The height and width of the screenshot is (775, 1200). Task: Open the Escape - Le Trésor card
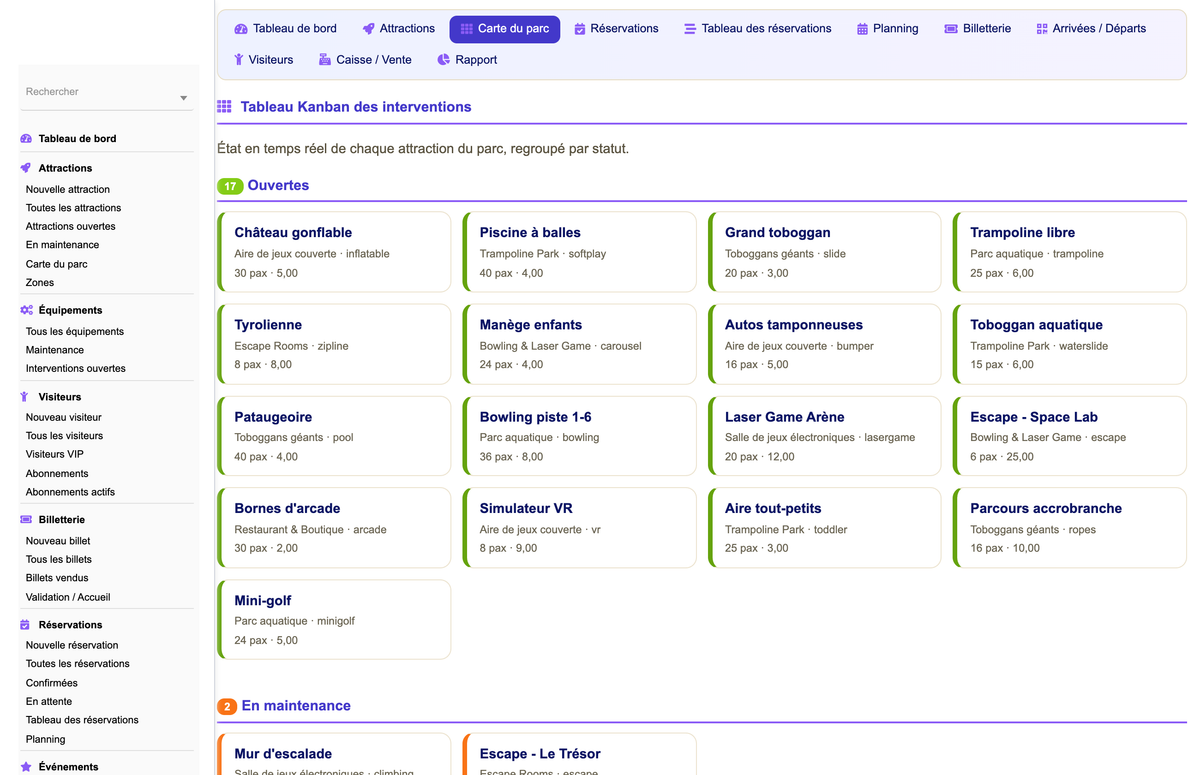pyautogui.click(x=579, y=754)
